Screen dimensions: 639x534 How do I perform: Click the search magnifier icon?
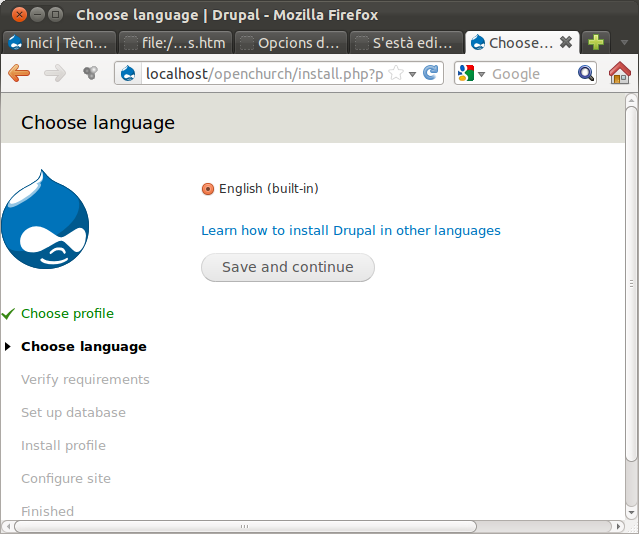tap(586, 74)
